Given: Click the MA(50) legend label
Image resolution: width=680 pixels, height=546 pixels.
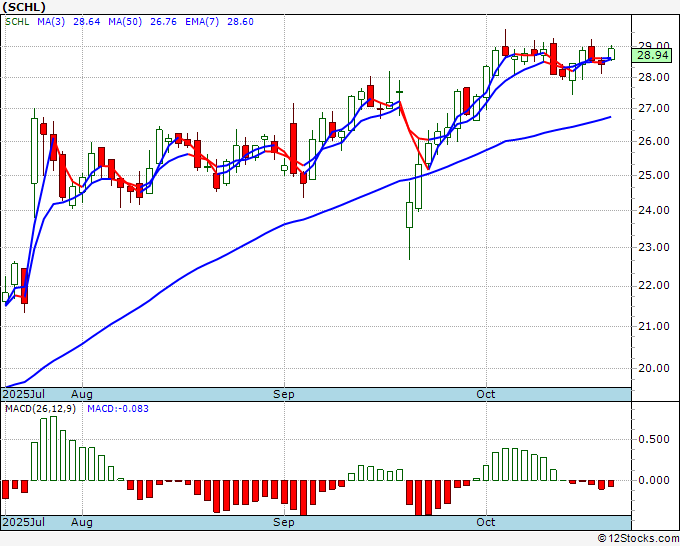Looking at the screenshot, I should [125, 22].
